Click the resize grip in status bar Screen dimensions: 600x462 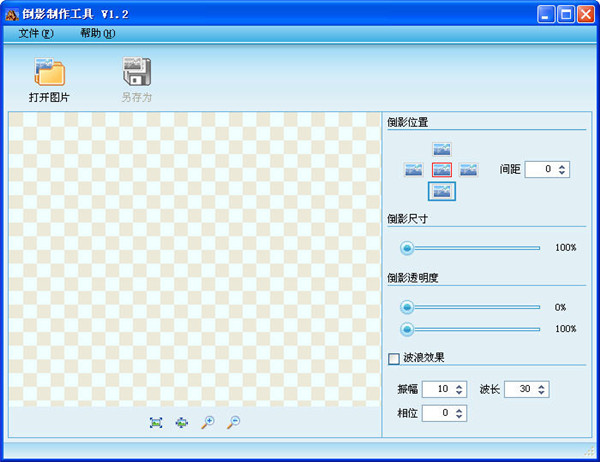tap(590, 451)
